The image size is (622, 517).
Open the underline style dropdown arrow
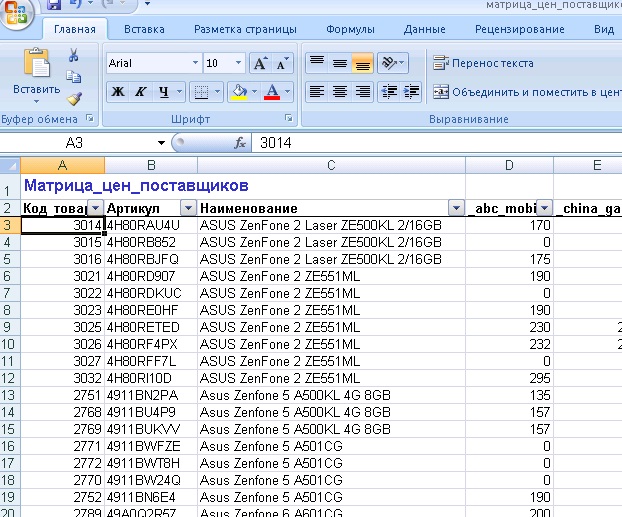[179, 92]
